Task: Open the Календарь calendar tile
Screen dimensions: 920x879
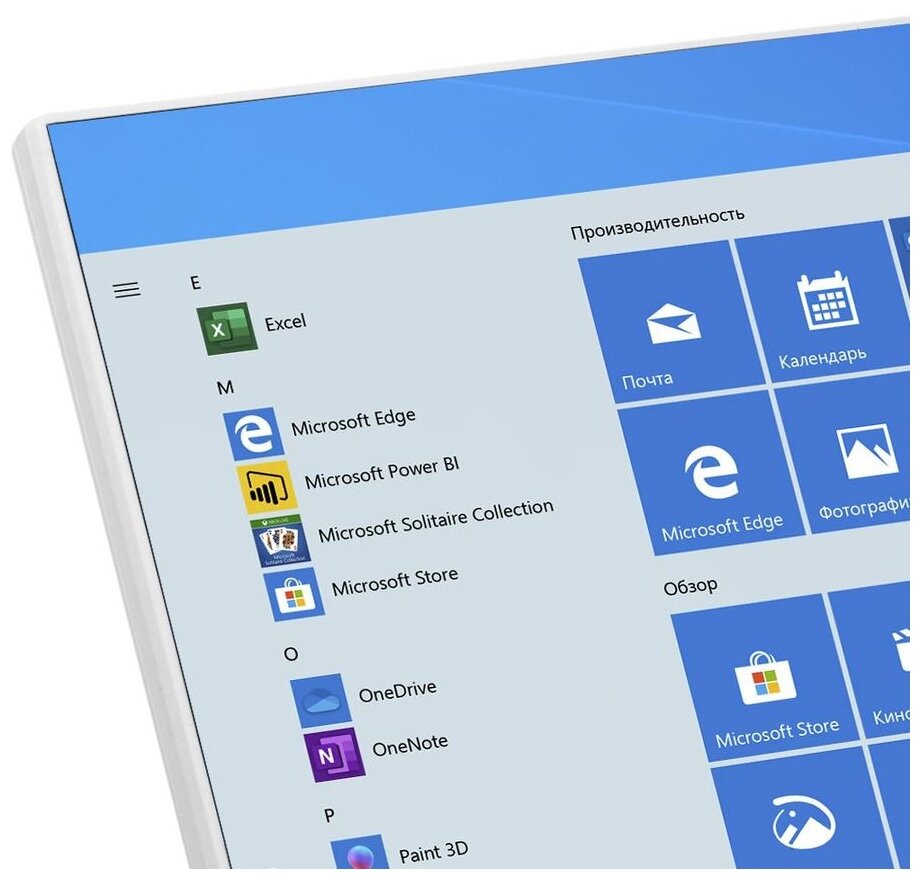Action: click(x=824, y=302)
